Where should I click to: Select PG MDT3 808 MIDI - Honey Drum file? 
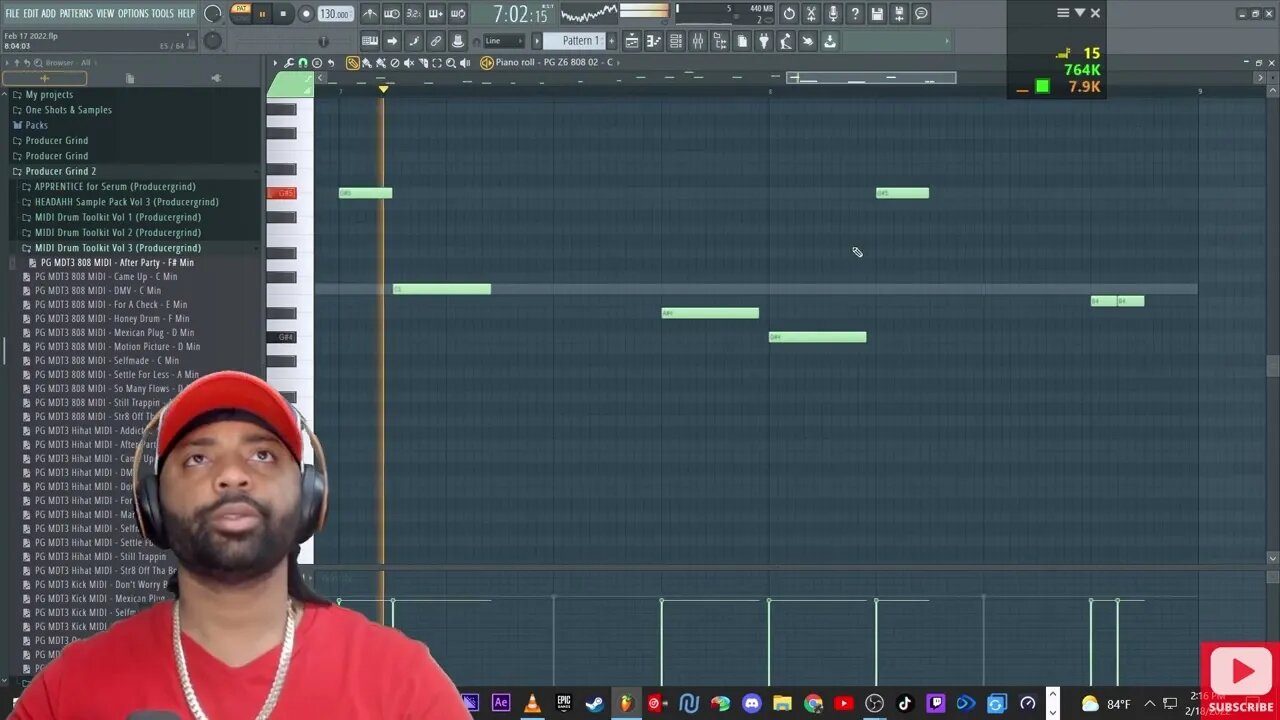[x=112, y=319]
